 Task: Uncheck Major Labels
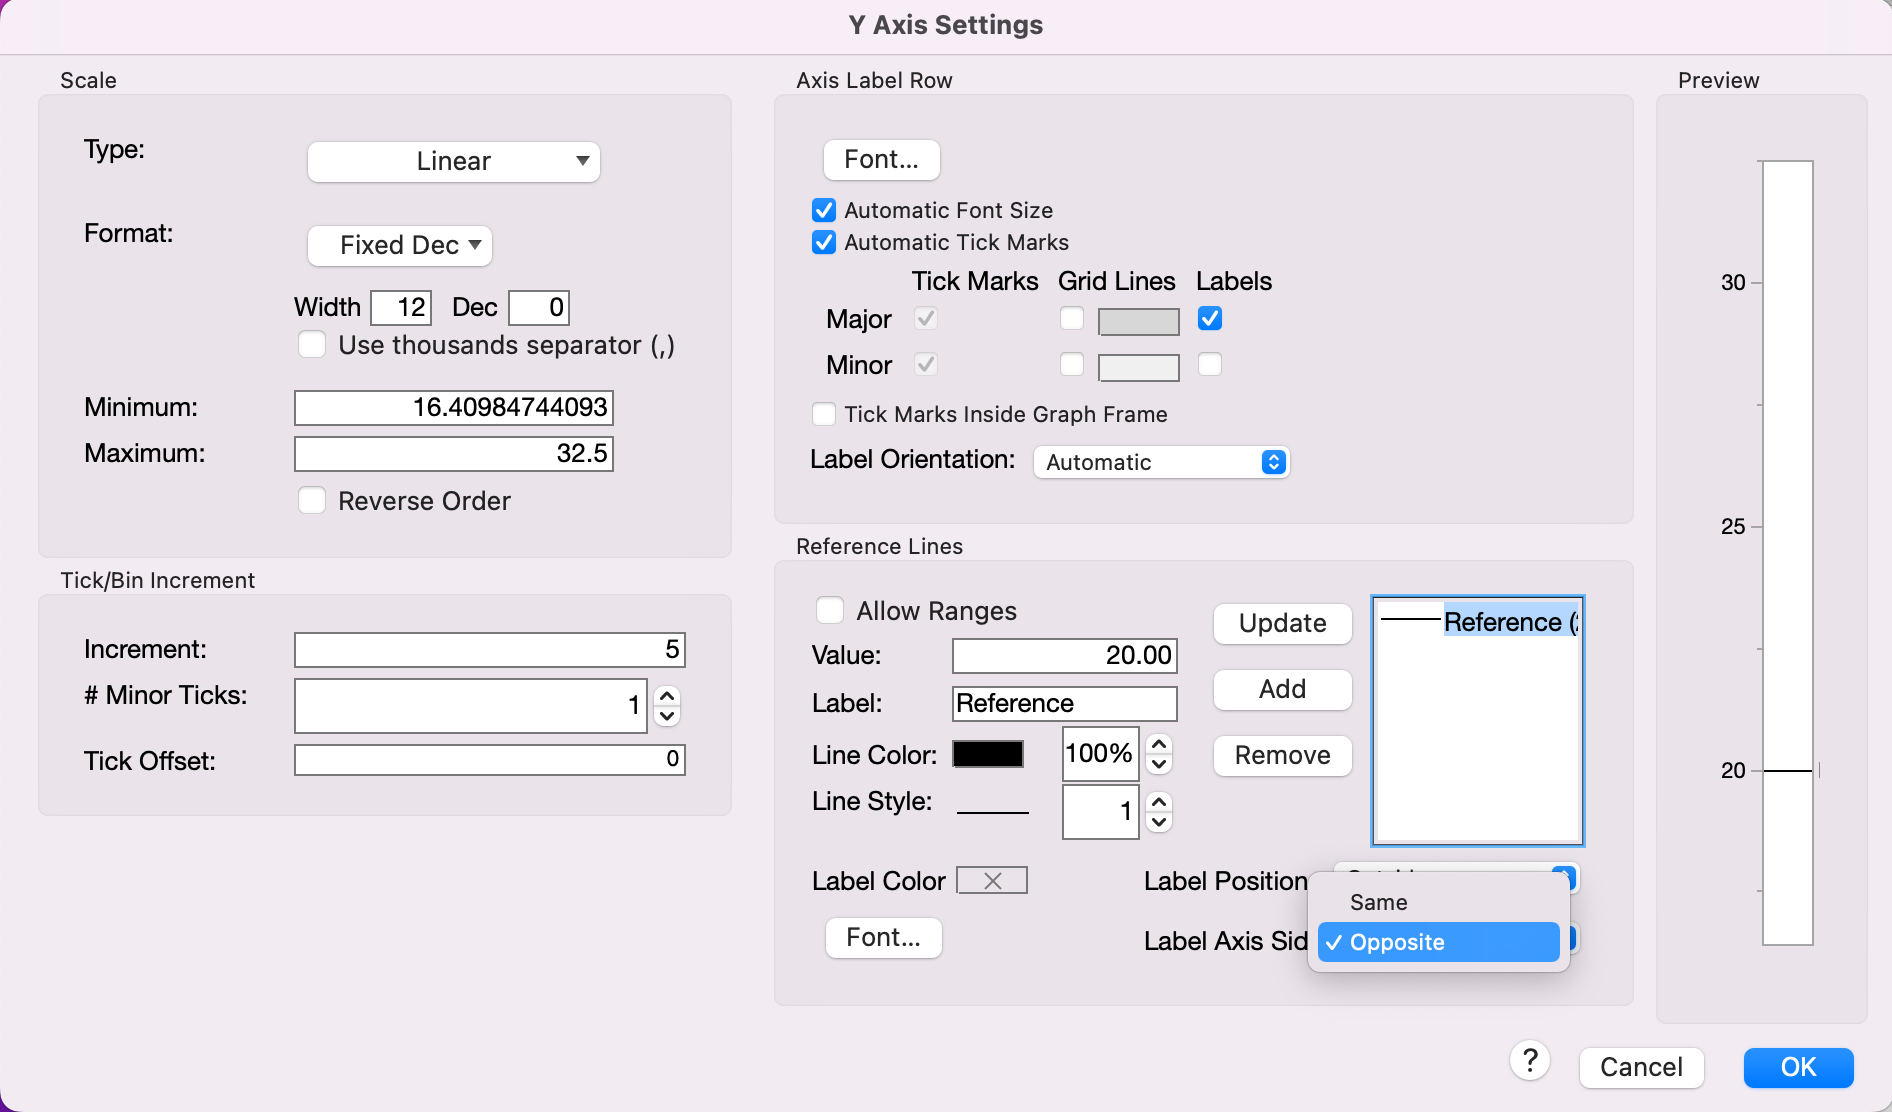(1210, 319)
